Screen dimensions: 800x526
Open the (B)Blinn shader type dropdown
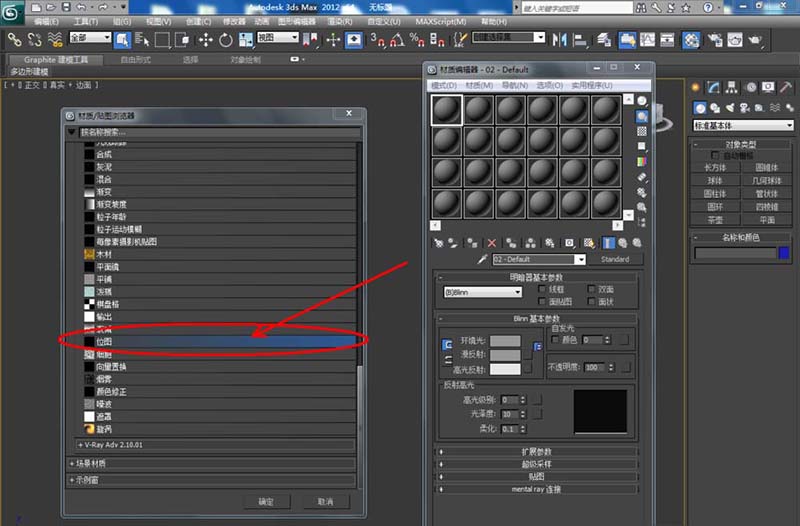point(482,292)
